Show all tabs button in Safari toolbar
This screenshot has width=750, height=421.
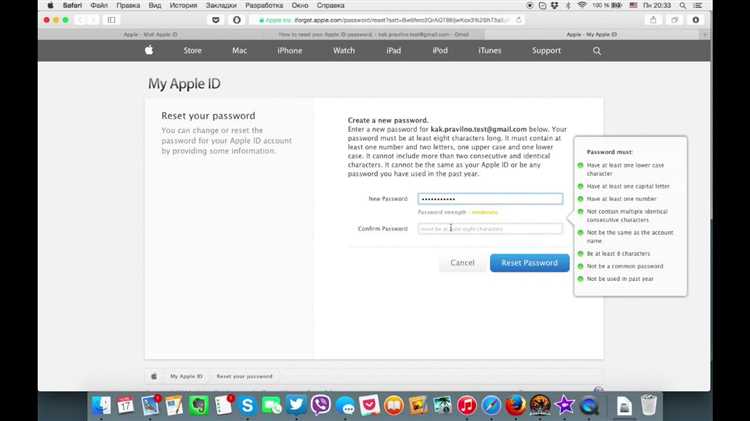pyautogui.click(x=674, y=20)
